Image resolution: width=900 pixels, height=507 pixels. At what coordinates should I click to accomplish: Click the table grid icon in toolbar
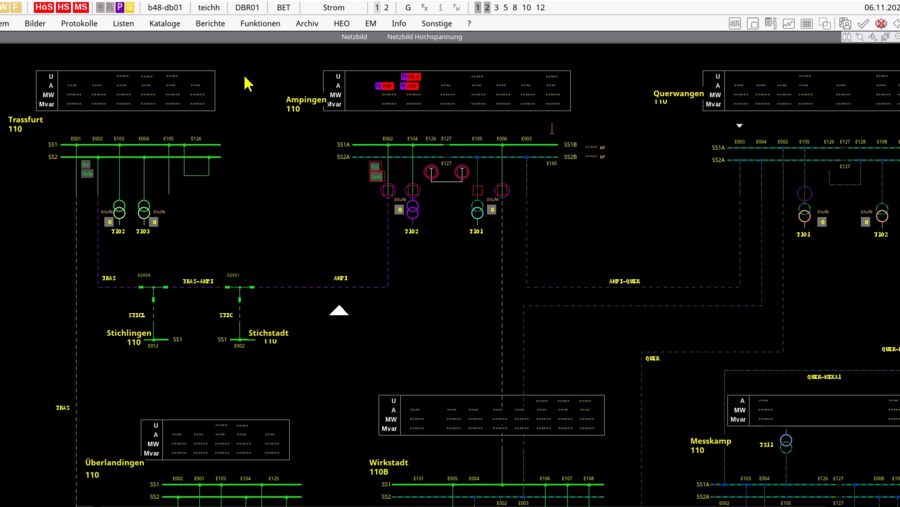click(x=806, y=23)
